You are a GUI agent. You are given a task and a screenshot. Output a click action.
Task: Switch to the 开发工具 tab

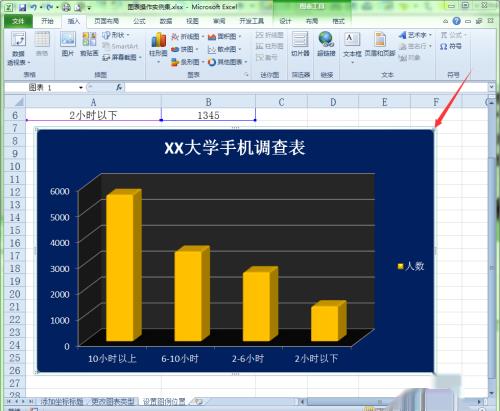point(251,21)
